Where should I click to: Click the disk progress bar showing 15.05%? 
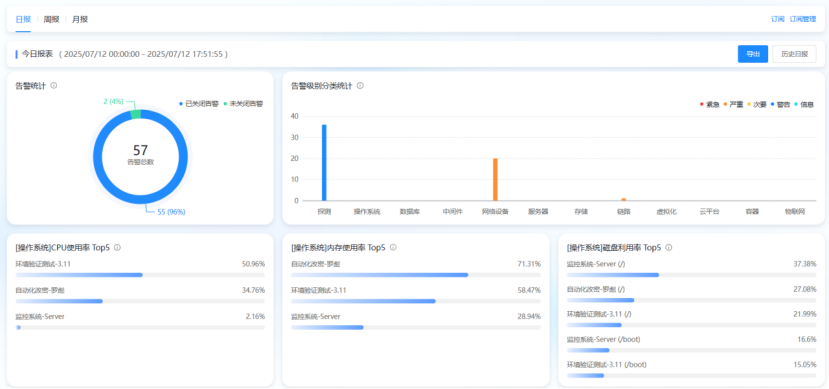[692, 376]
